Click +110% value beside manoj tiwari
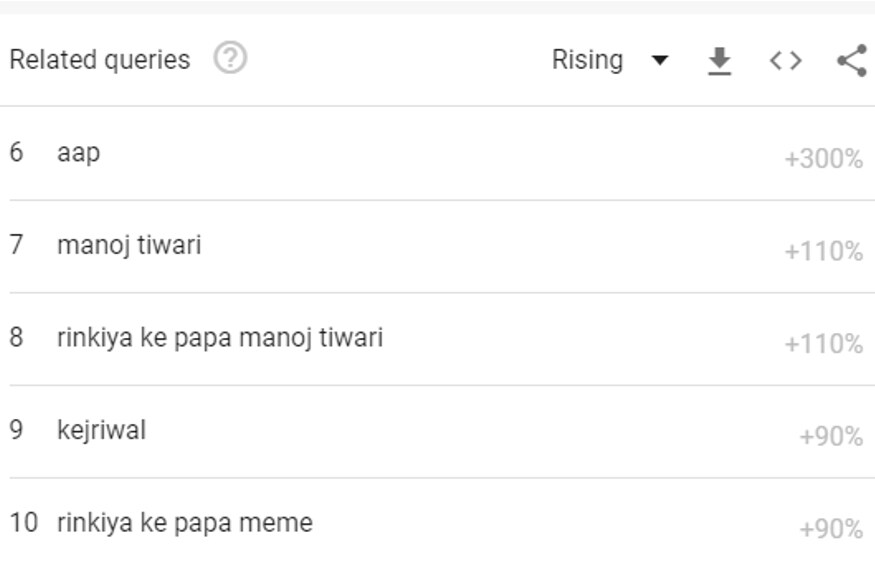Image resolution: width=875 pixels, height=583 pixels. [824, 251]
